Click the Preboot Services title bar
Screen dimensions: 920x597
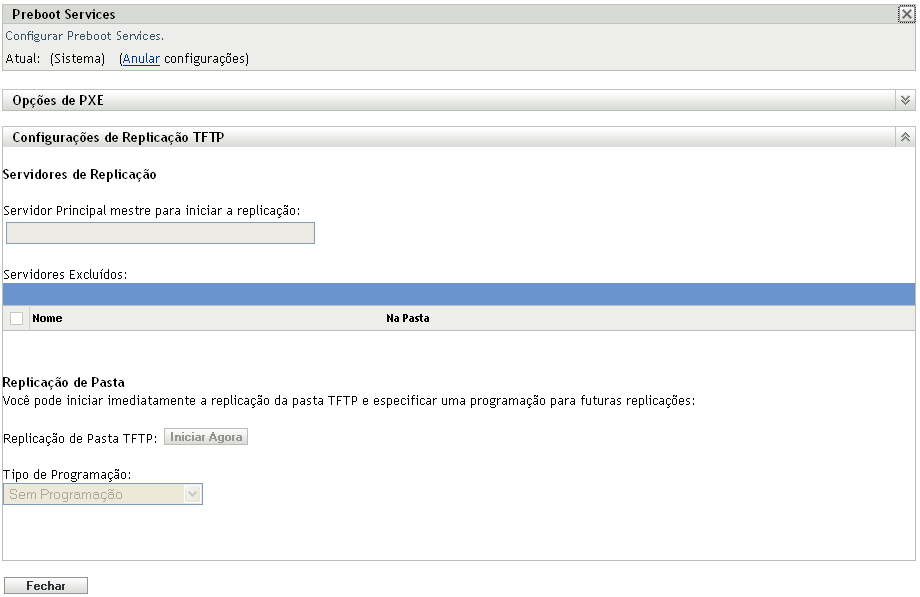[x=65, y=14]
